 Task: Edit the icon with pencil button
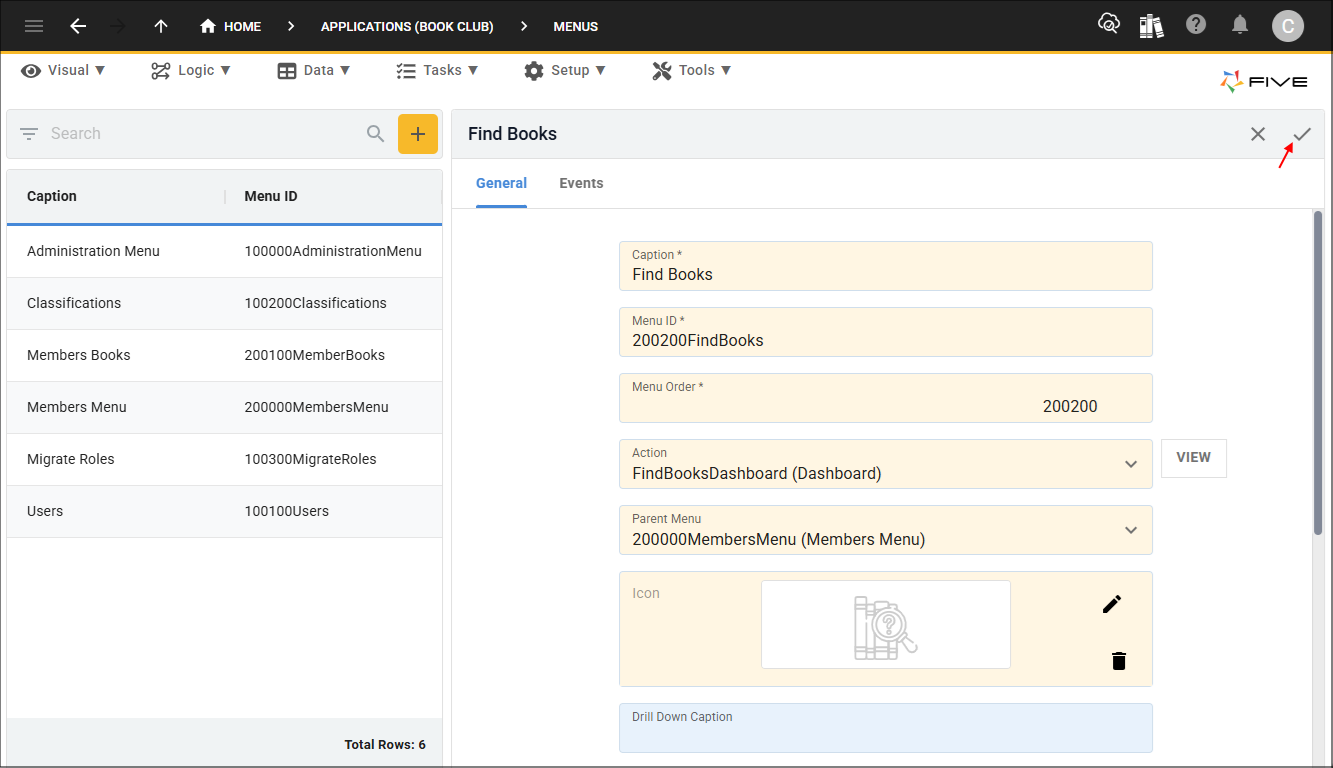point(1112,604)
